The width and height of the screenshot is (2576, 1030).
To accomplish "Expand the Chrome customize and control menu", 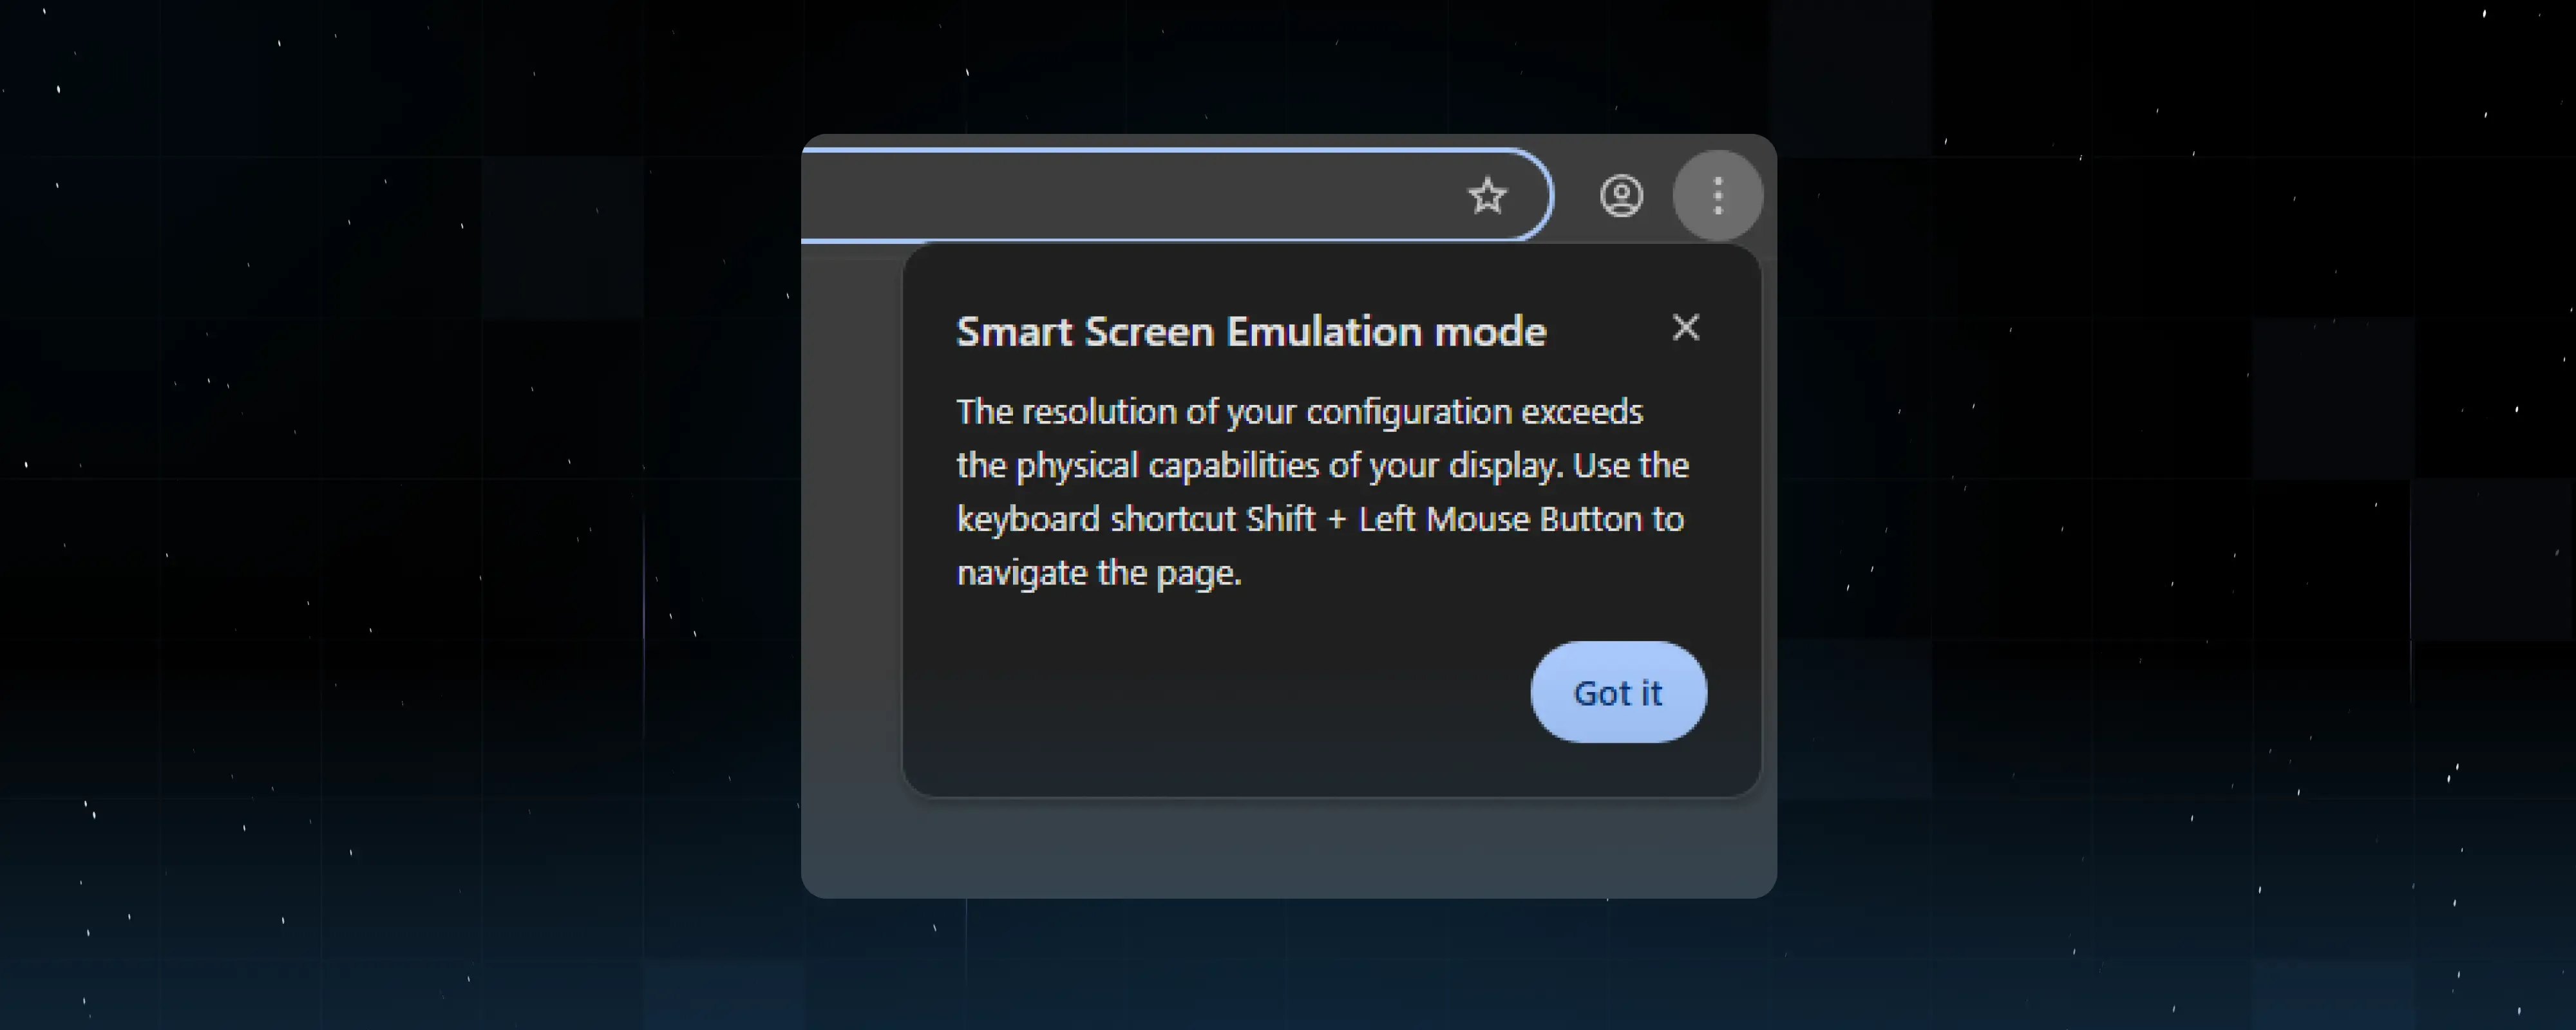I will click(x=1718, y=195).
